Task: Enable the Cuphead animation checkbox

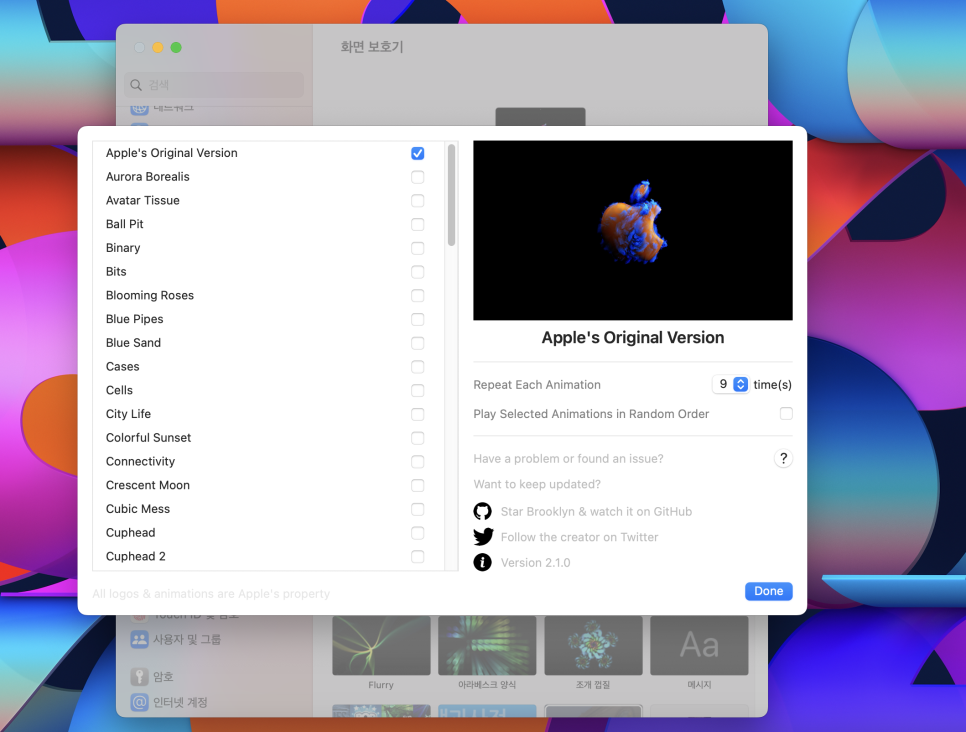Action: pos(418,533)
